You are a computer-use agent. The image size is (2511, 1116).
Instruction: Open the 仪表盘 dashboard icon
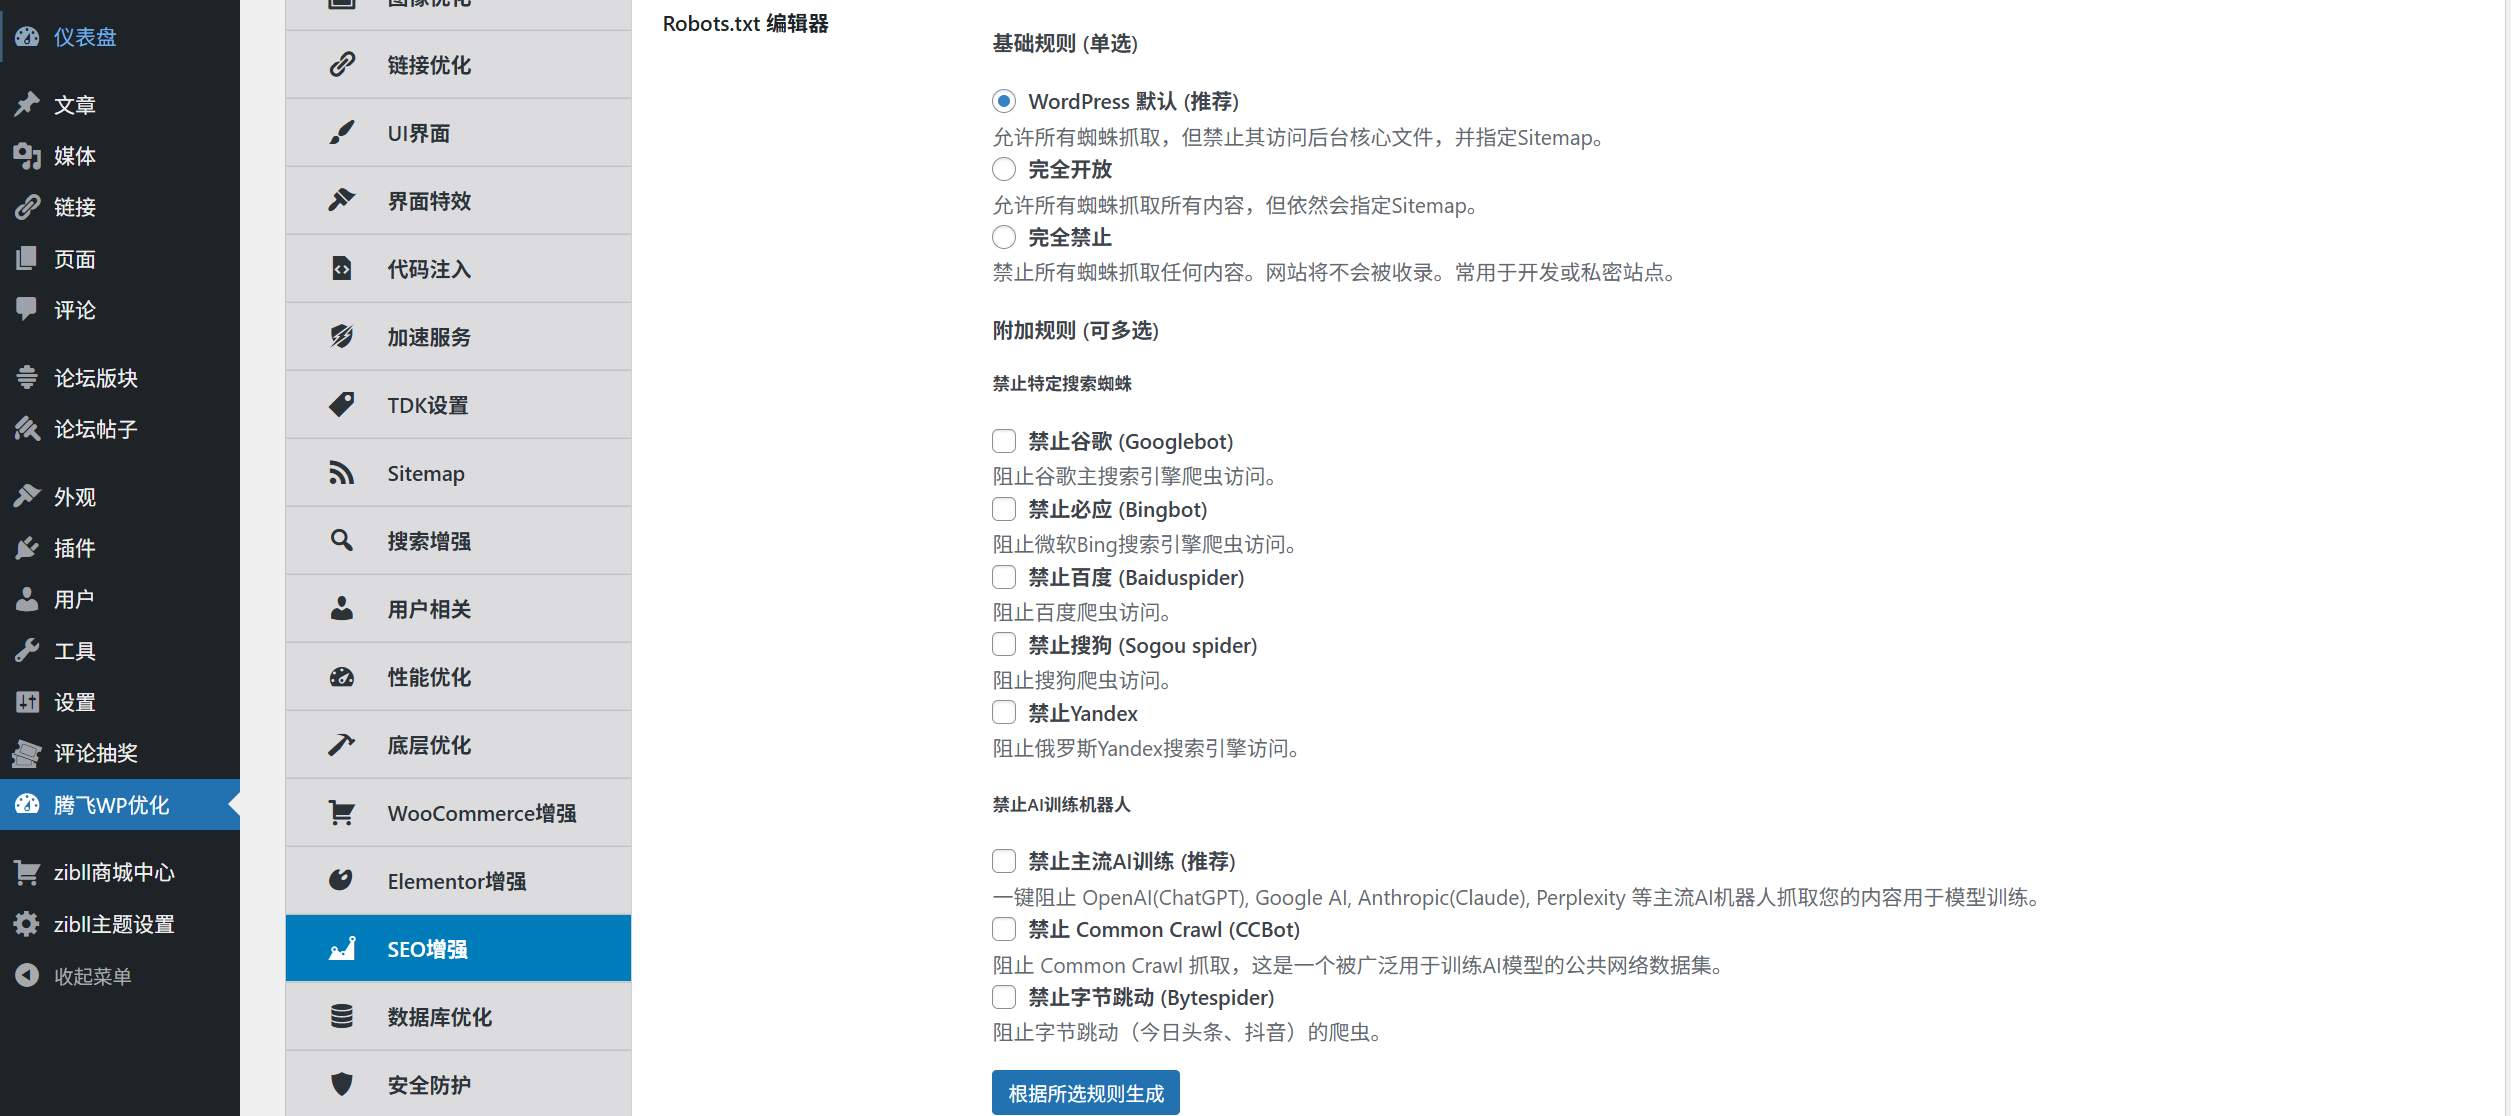coord(27,37)
